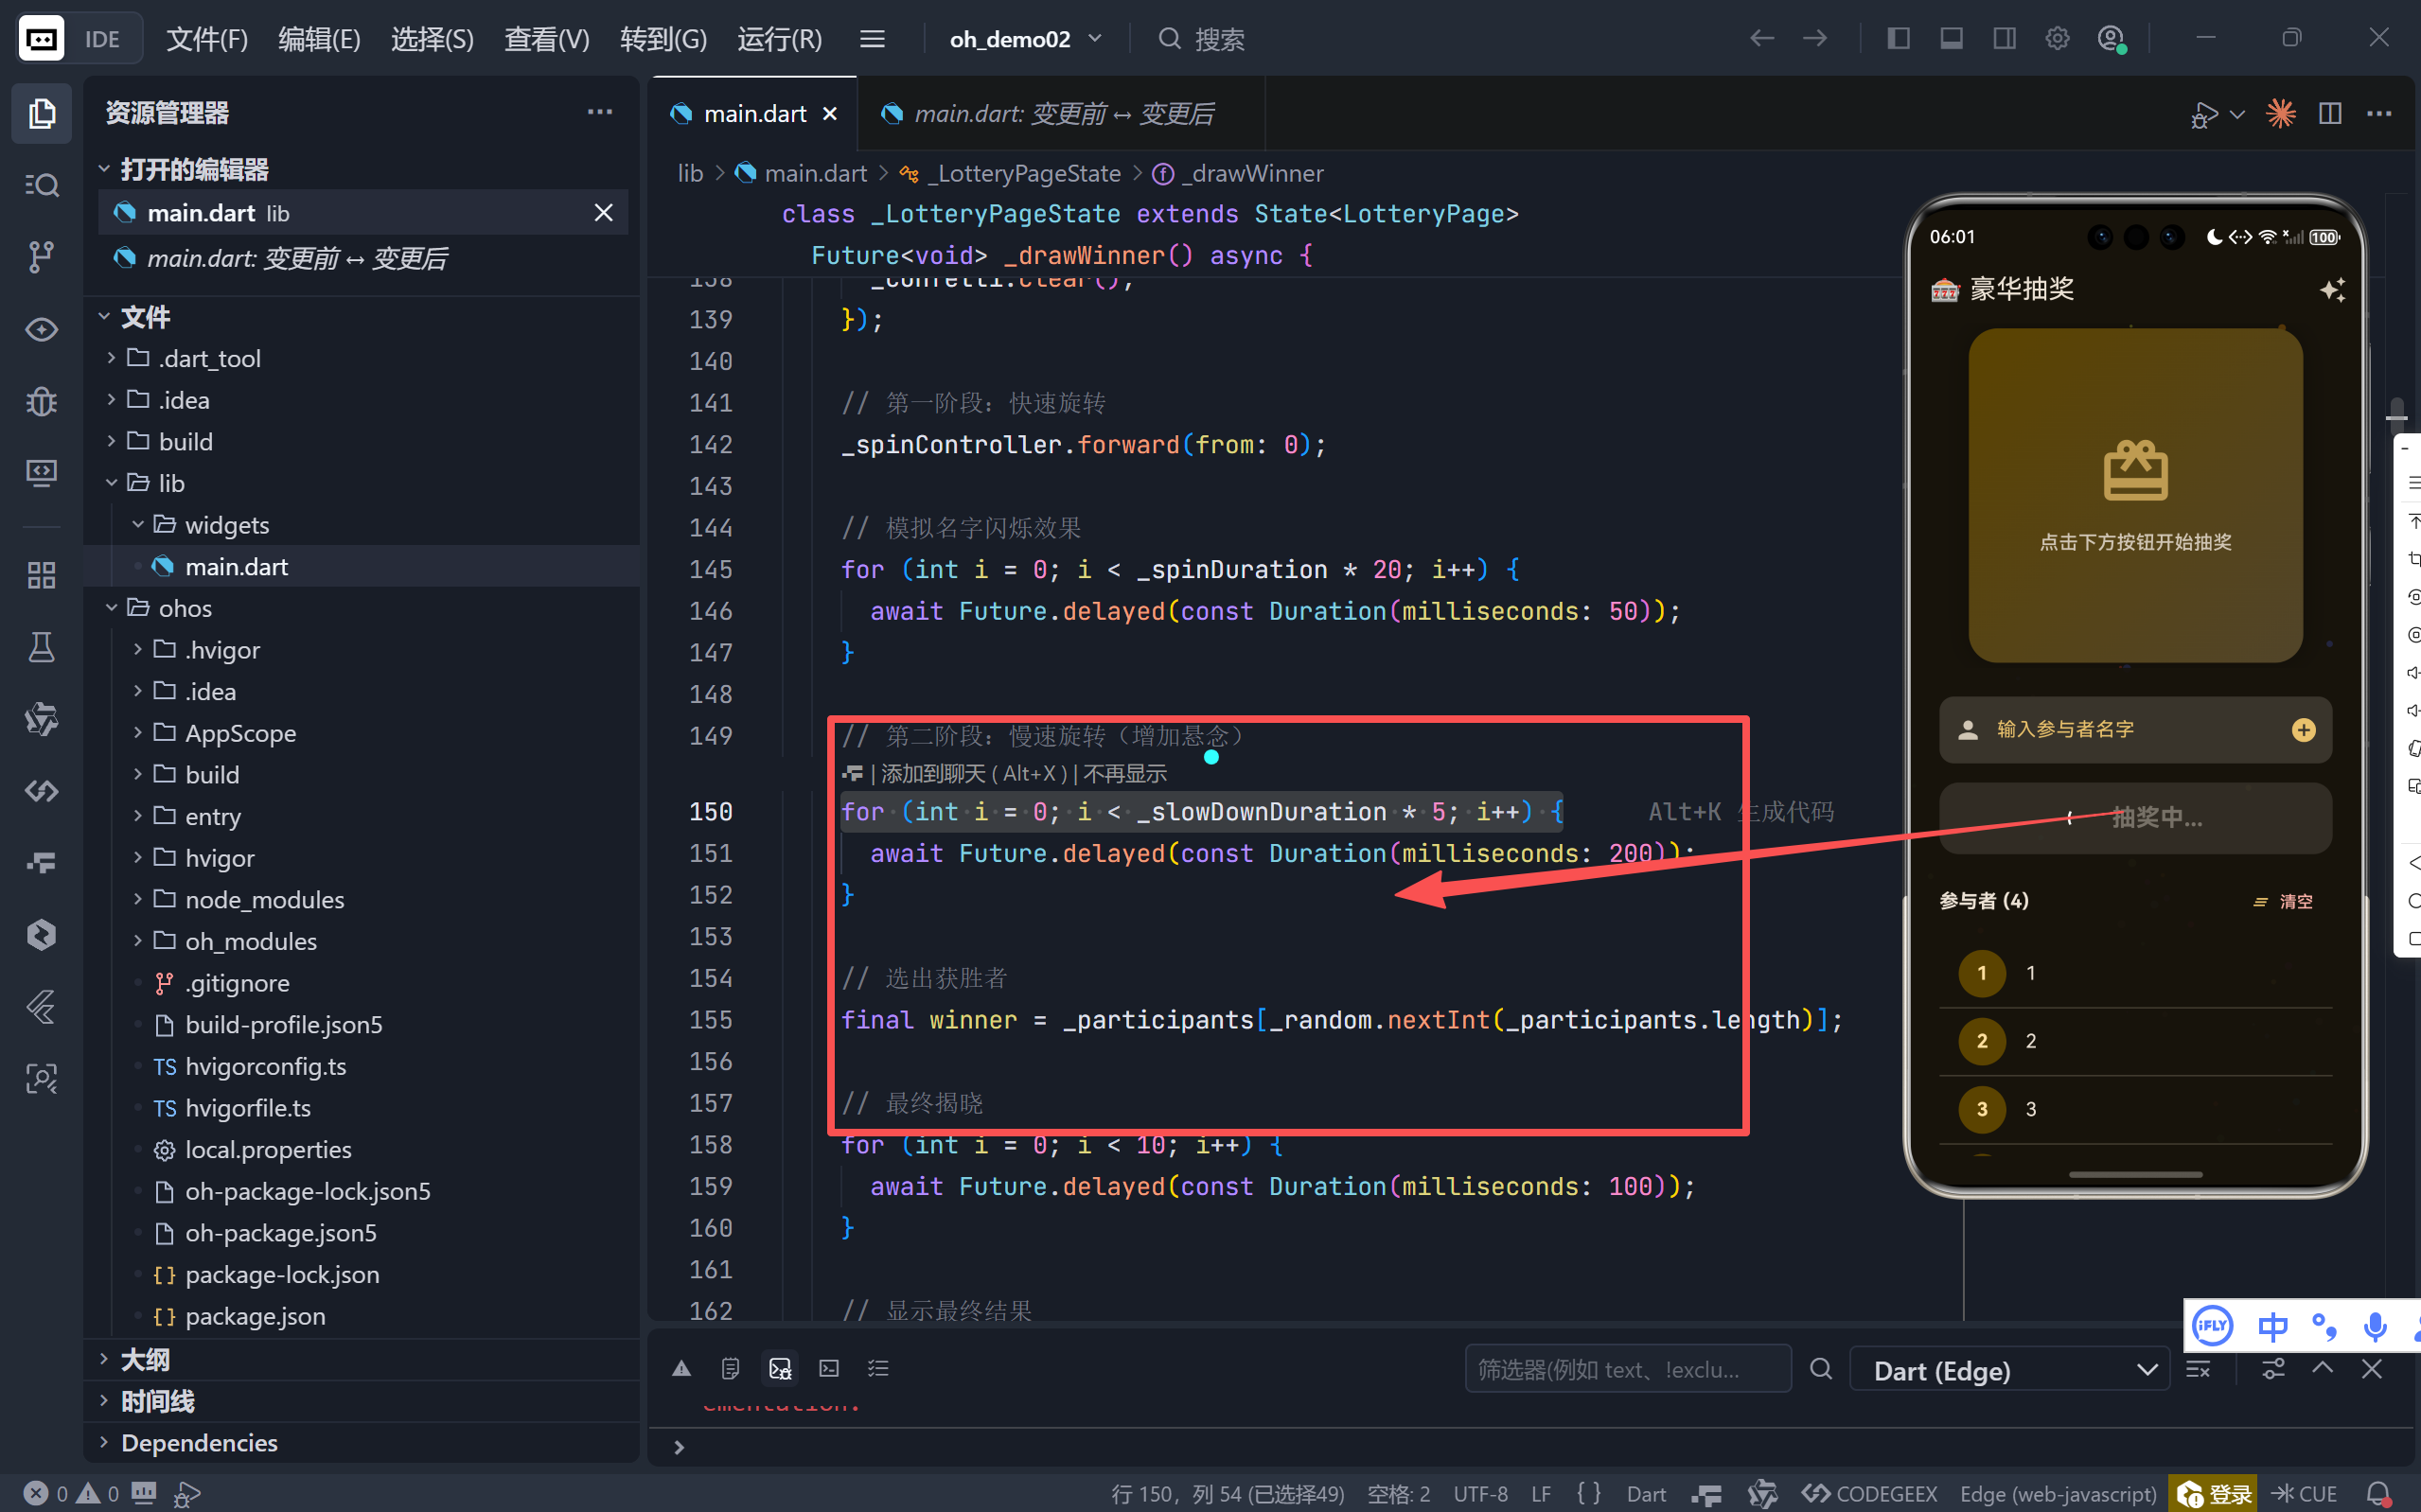Switch to the main.dart 变更前↔变更后 tab
The height and width of the screenshot is (1512, 2421).
coord(1063,114)
